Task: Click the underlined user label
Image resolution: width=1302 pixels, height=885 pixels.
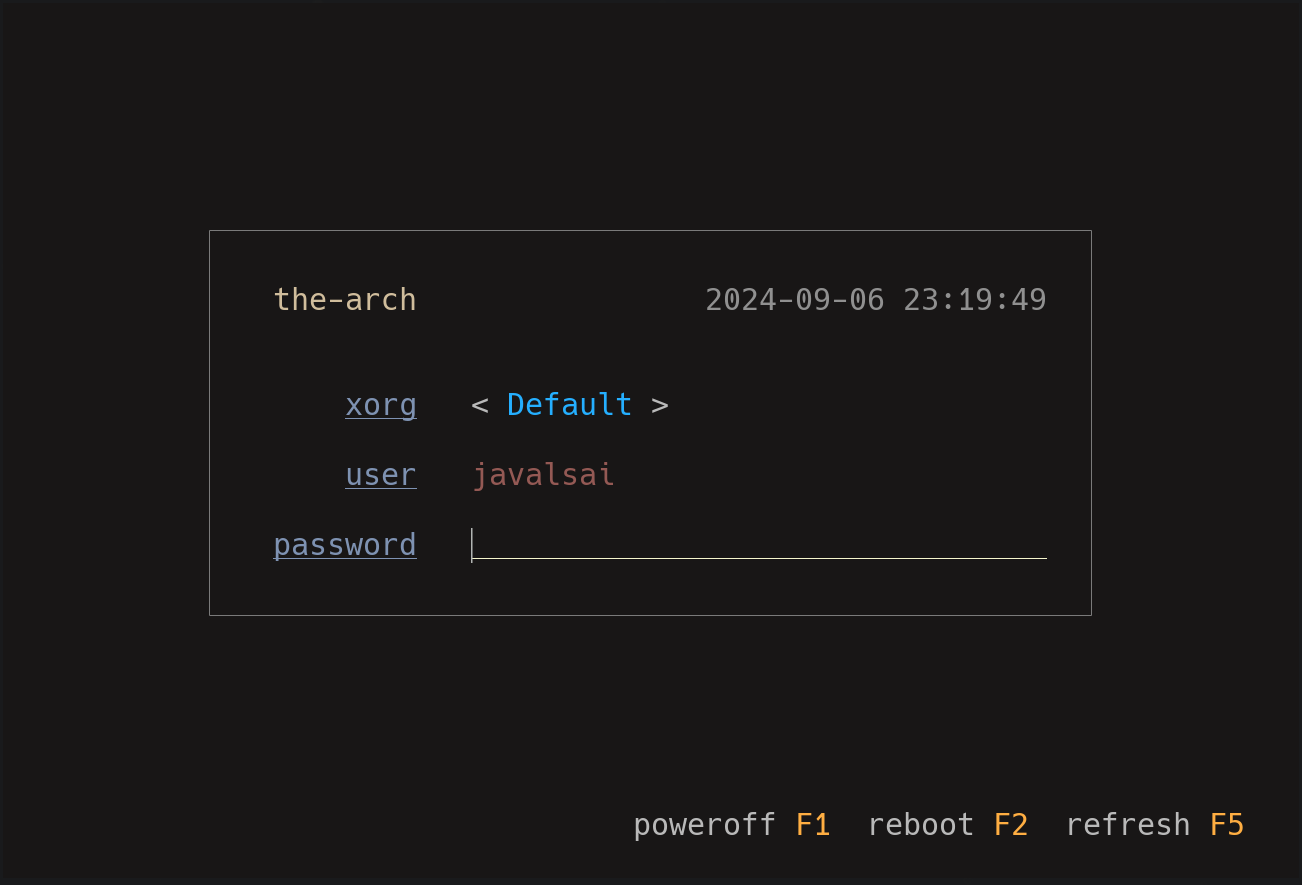Action: coord(381,474)
